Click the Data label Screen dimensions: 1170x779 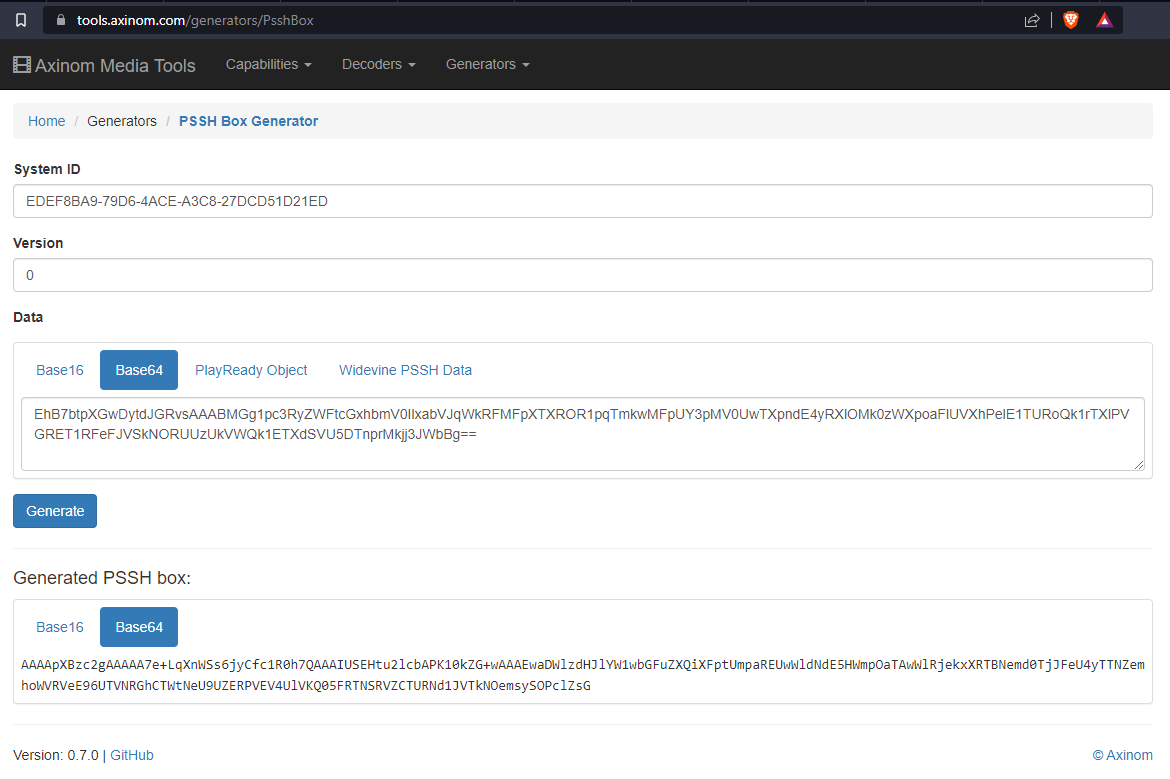28,317
